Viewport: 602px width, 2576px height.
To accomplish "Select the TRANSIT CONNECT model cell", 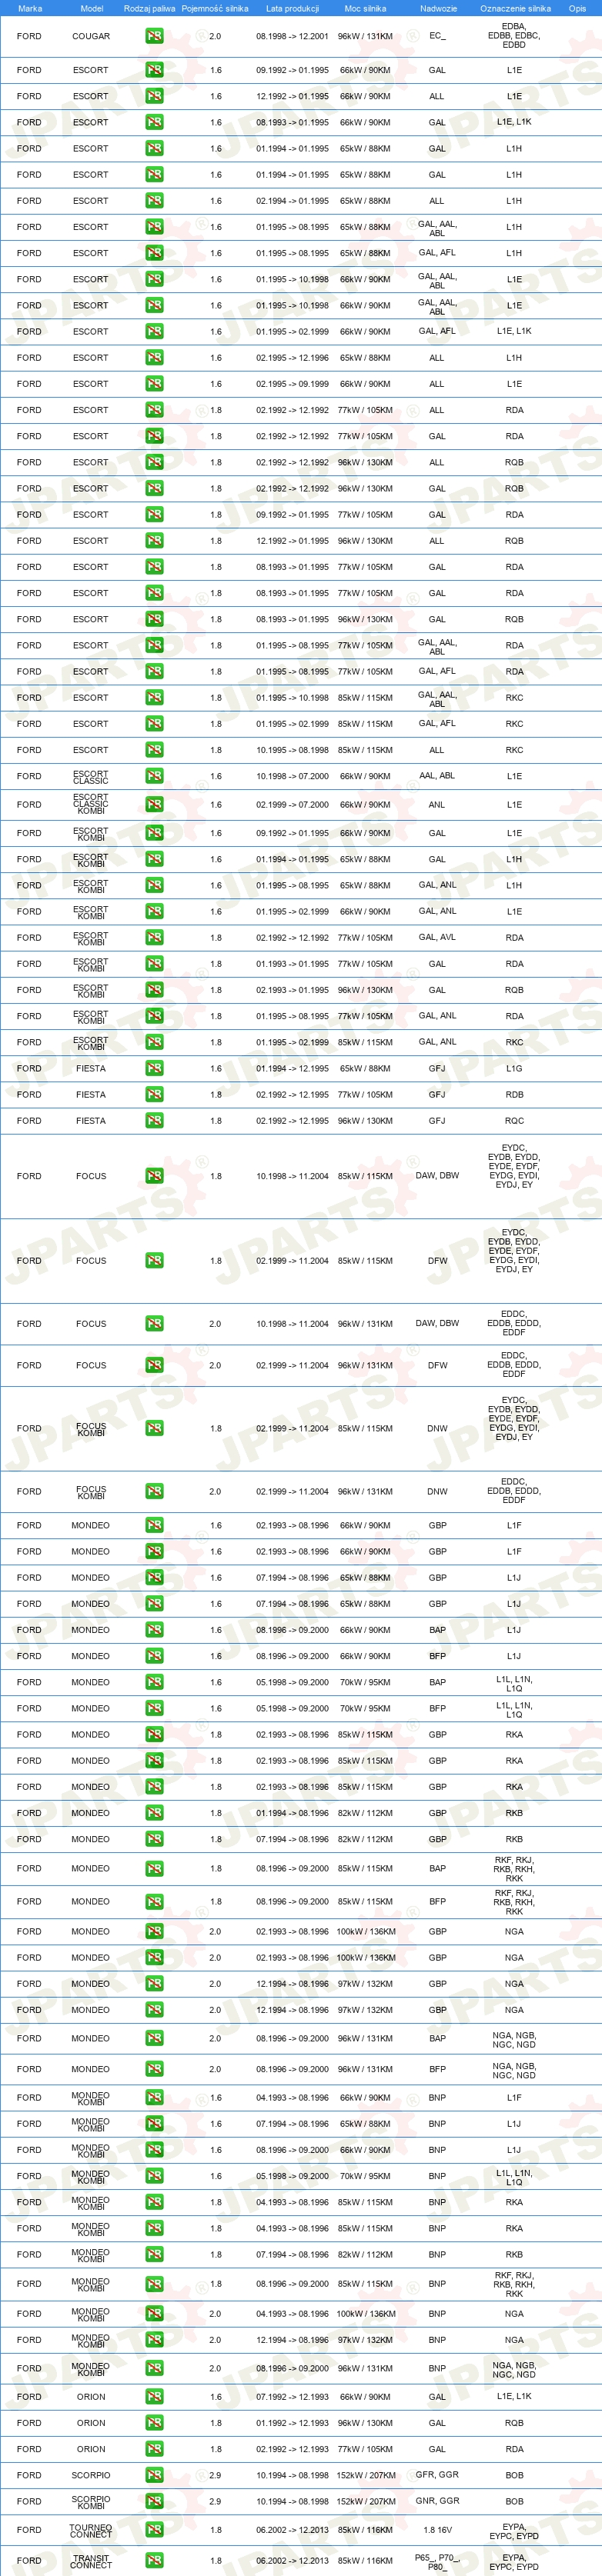I will 91,2560.
